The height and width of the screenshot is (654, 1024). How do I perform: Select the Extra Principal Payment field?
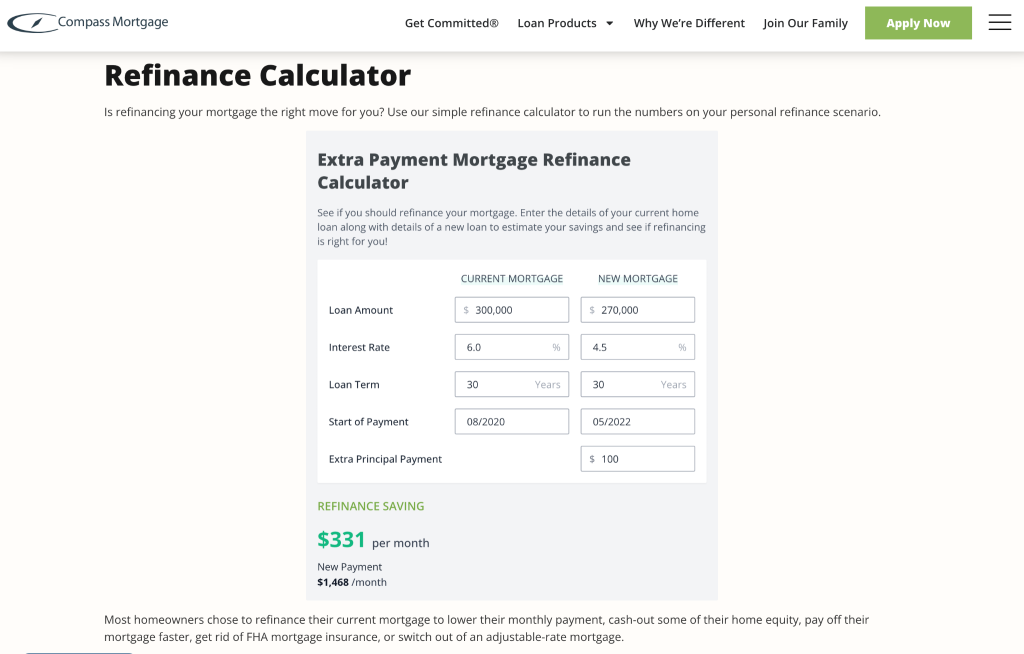click(x=637, y=458)
